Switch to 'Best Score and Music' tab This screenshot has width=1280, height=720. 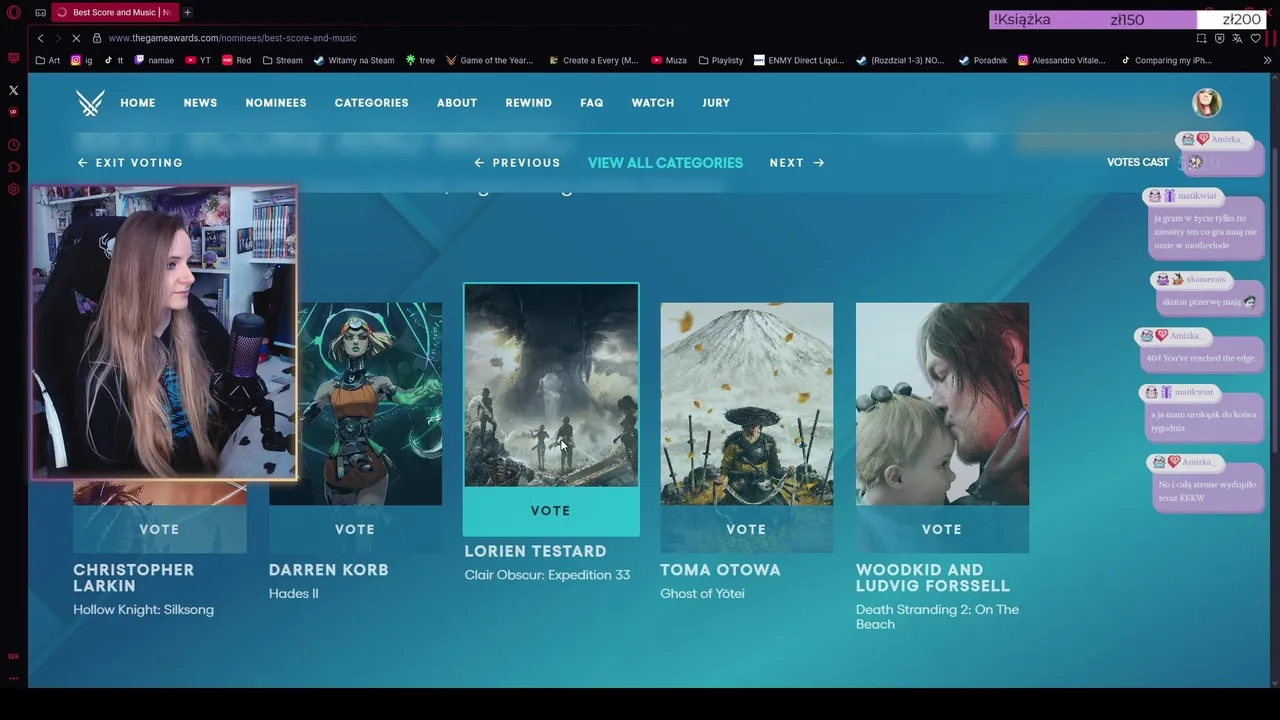pyautogui.click(x=114, y=12)
